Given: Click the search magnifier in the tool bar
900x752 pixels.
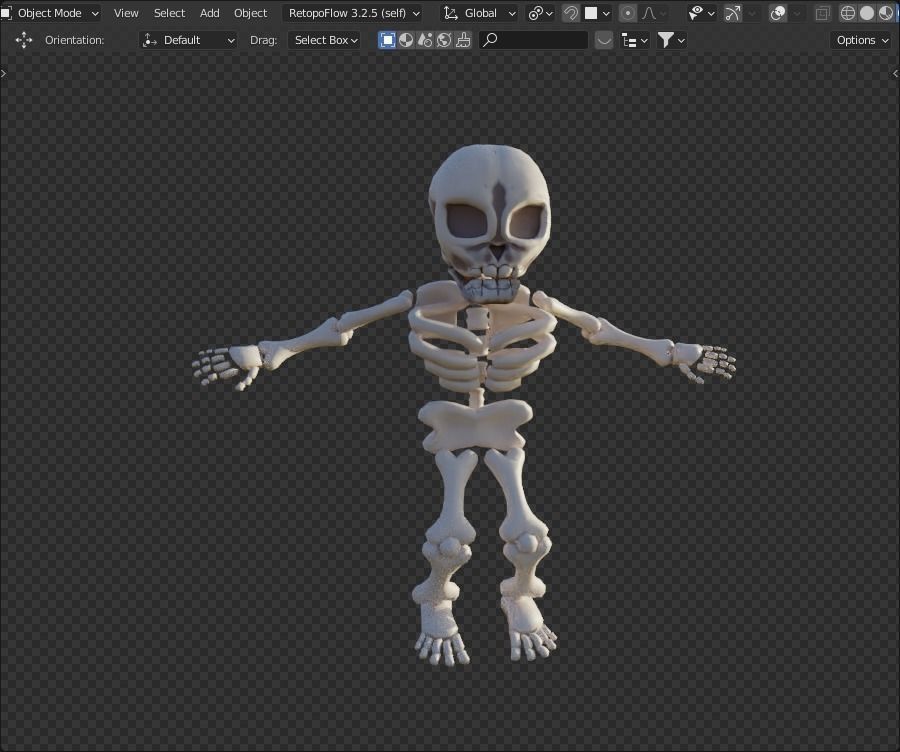Looking at the screenshot, I should 490,40.
